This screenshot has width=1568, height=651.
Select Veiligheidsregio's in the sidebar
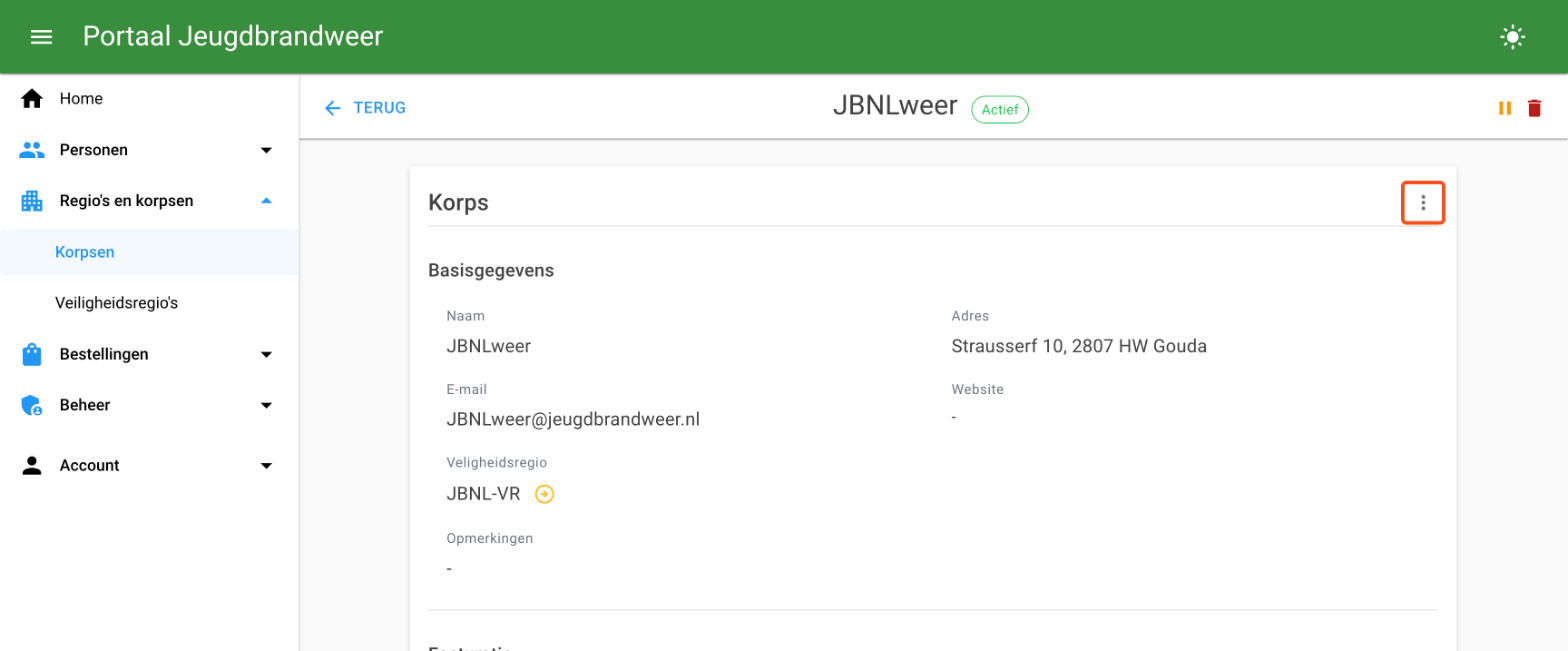150,302
